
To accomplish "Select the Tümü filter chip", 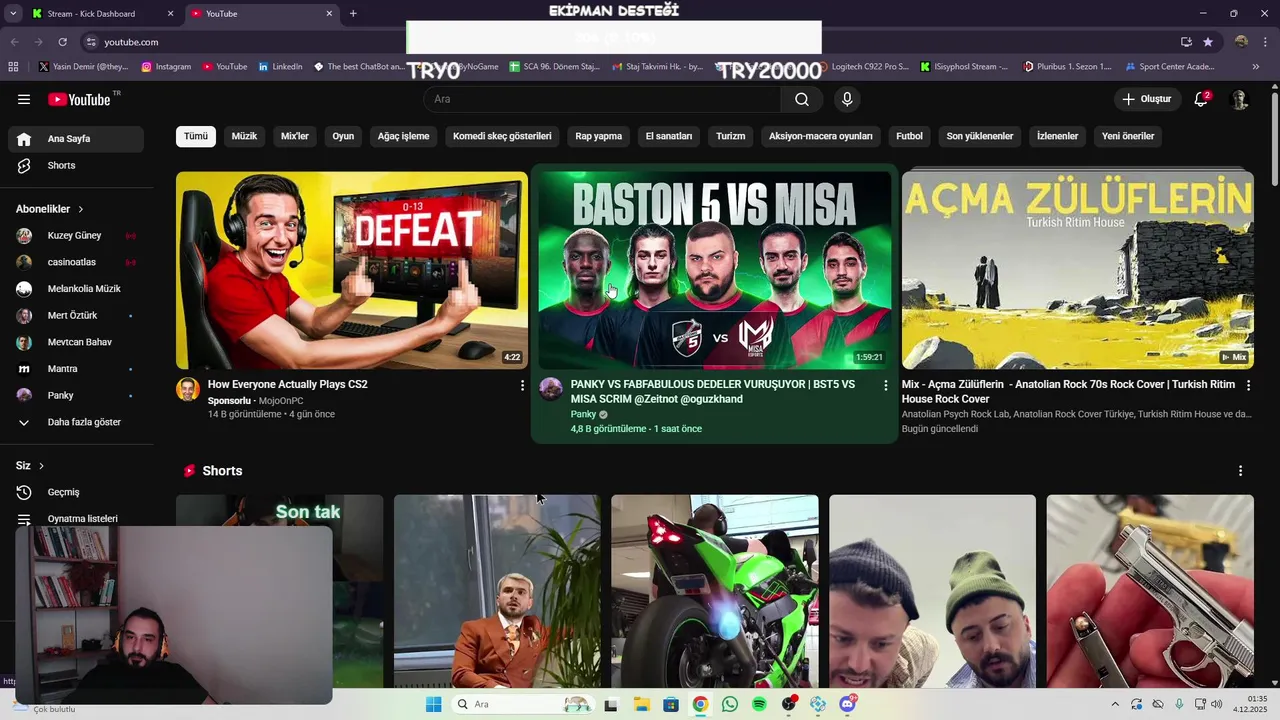I will (x=196, y=136).
